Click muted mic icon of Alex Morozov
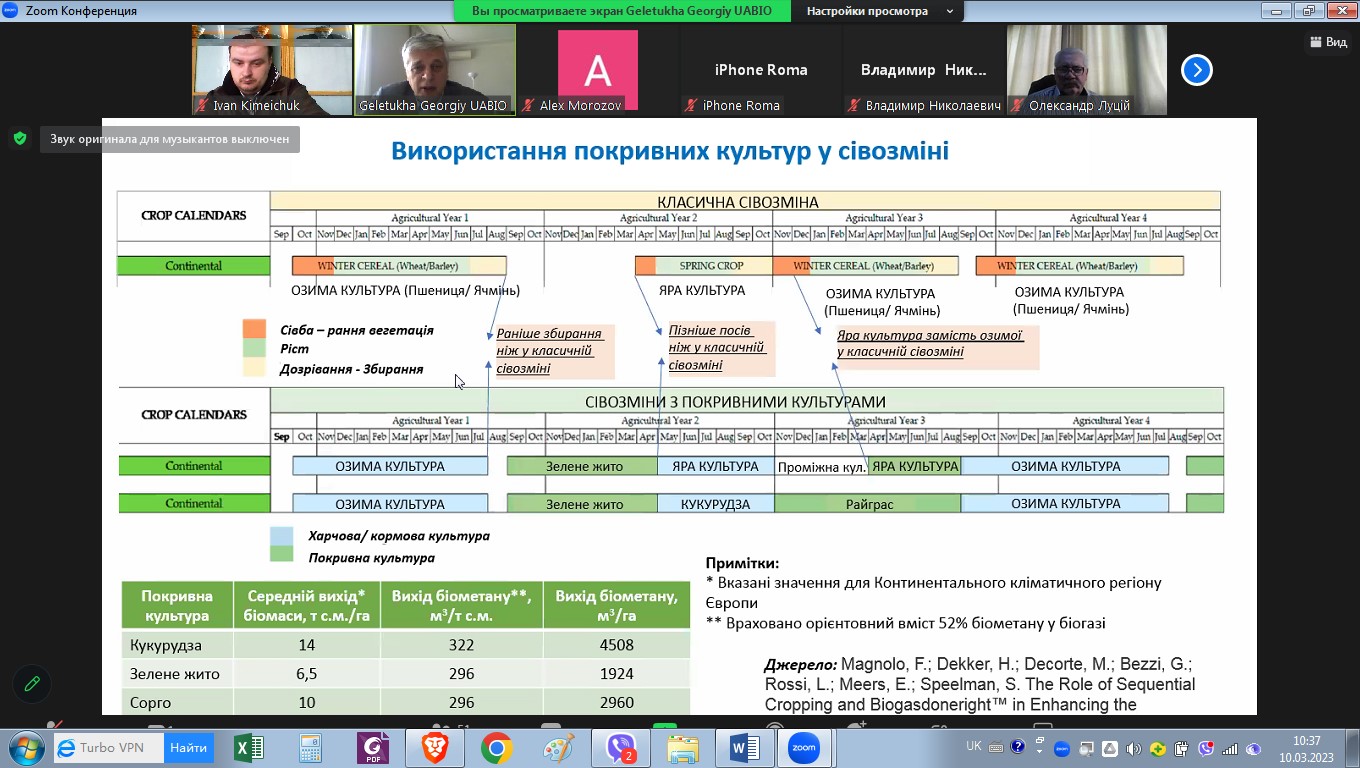 point(529,105)
